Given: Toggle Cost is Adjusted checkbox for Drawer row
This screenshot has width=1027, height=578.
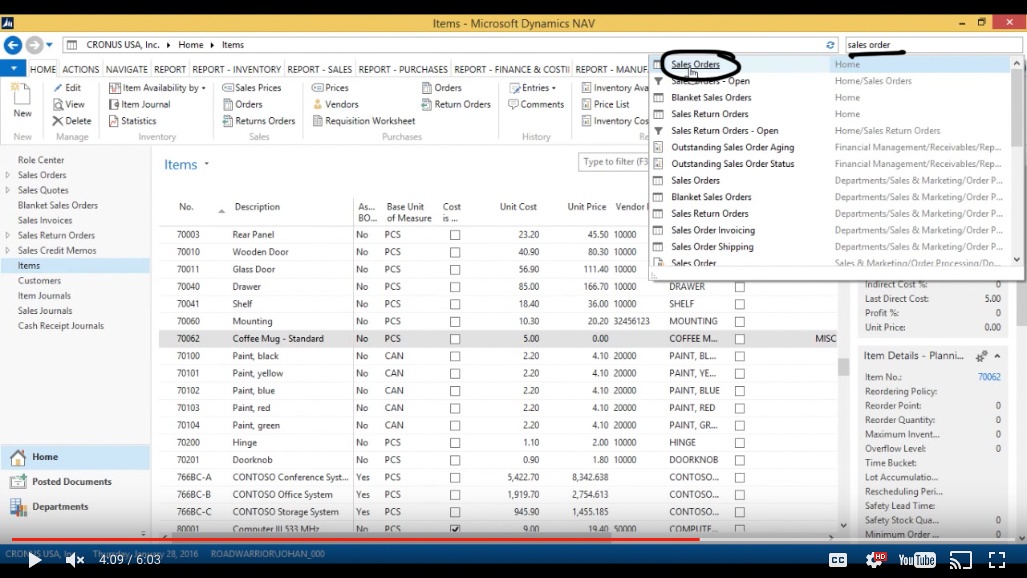Looking at the screenshot, I should point(455,287).
